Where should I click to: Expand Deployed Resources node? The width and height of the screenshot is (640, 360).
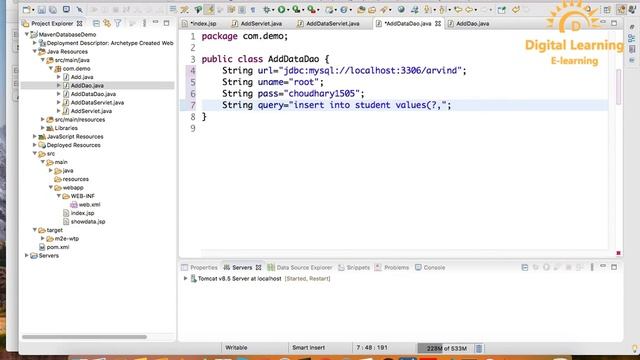(x=35, y=145)
